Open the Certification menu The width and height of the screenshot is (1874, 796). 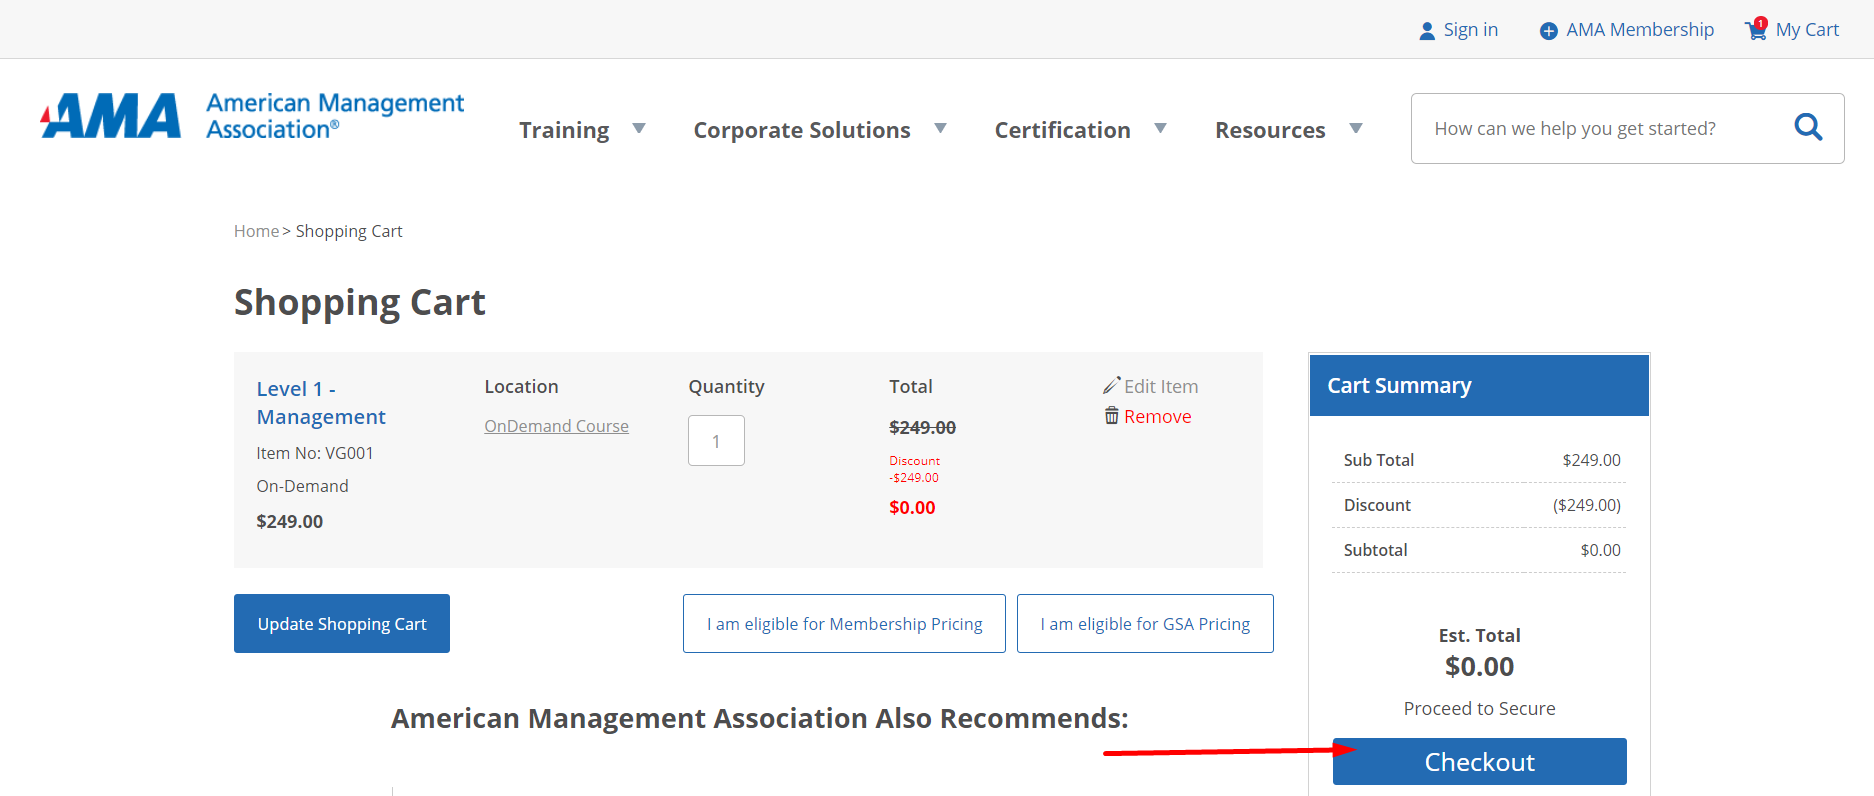(1062, 130)
